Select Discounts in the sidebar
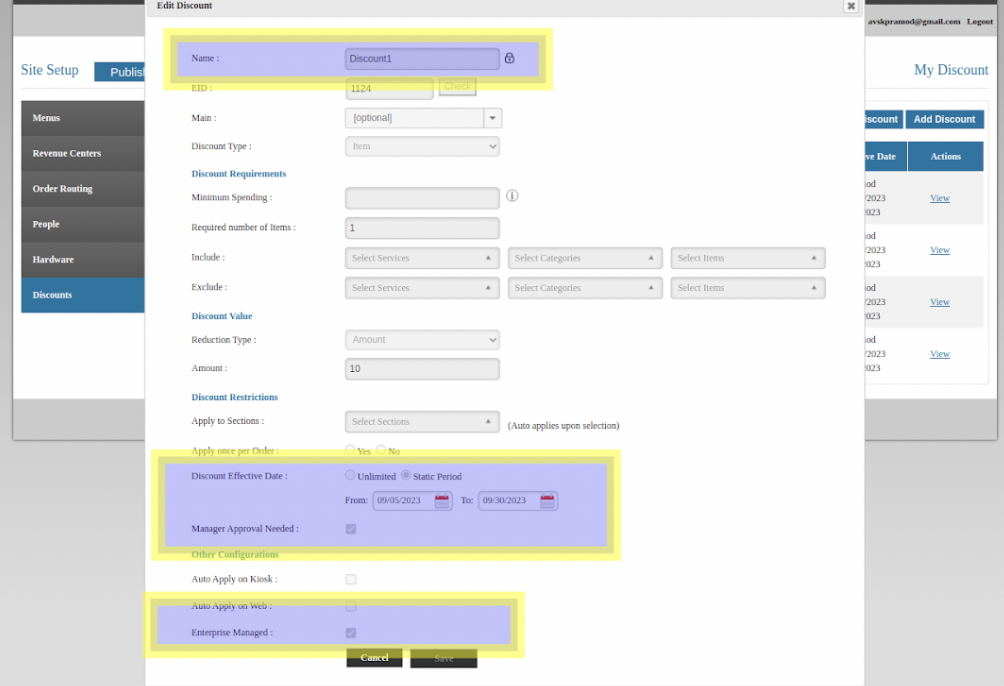The height and width of the screenshot is (686, 1004). point(83,295)
